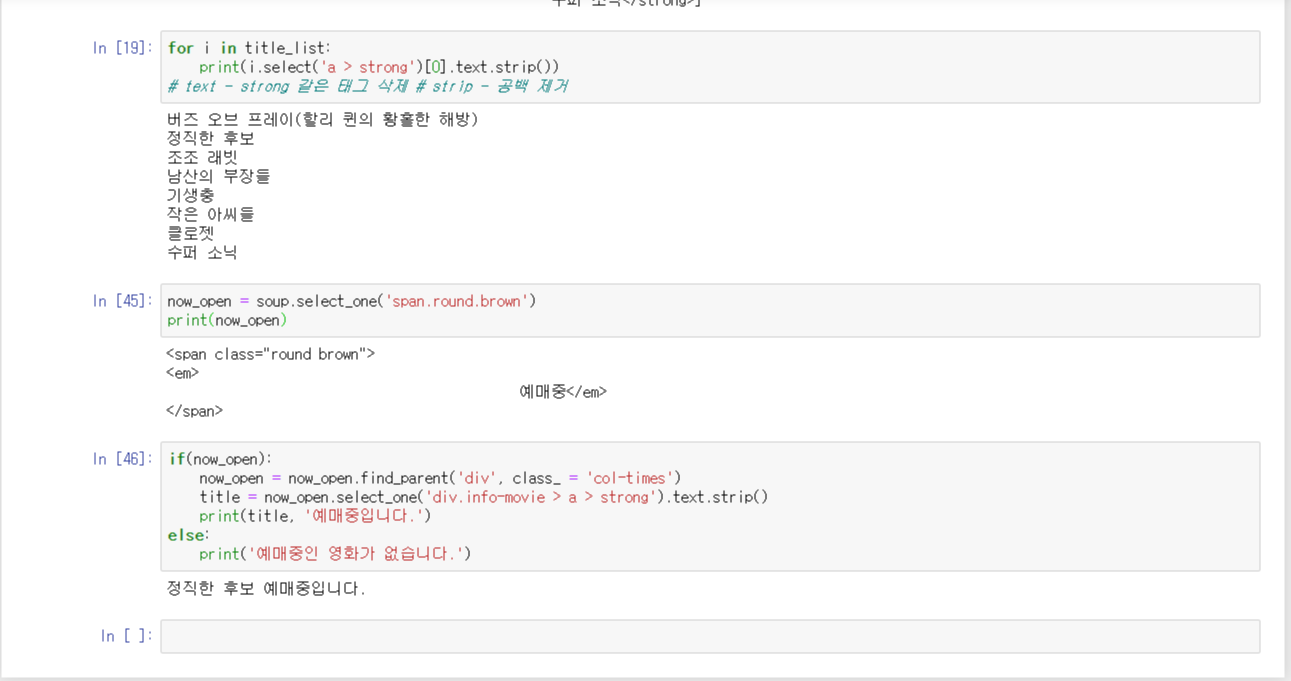Click the 'if(now_open):' code line
Viewport: 1291px width, 681px height.
coord(220,459)
